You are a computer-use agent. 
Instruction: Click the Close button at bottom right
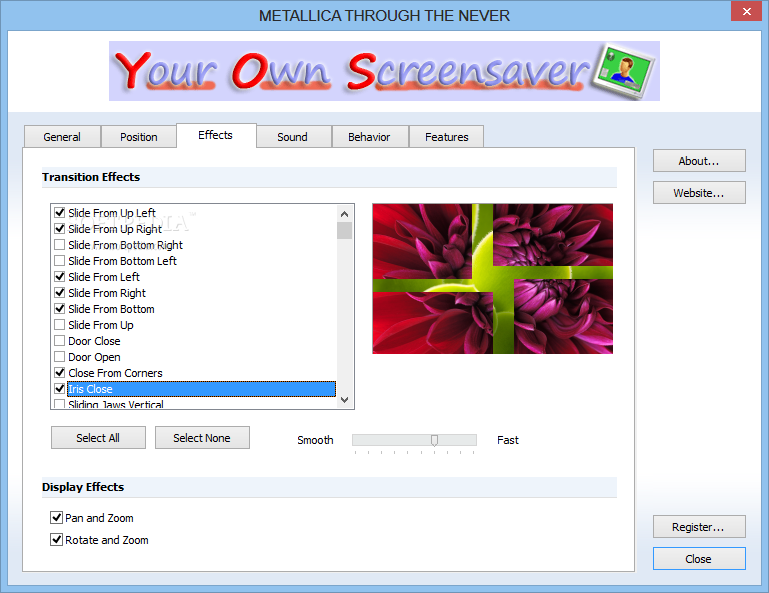(x=699, y=559)
